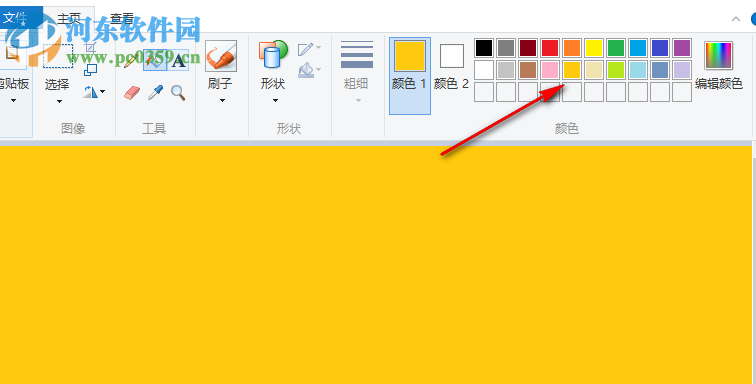Click the Resize icon in 图像 group
756x384 pixels.
(x=90, y=70)
